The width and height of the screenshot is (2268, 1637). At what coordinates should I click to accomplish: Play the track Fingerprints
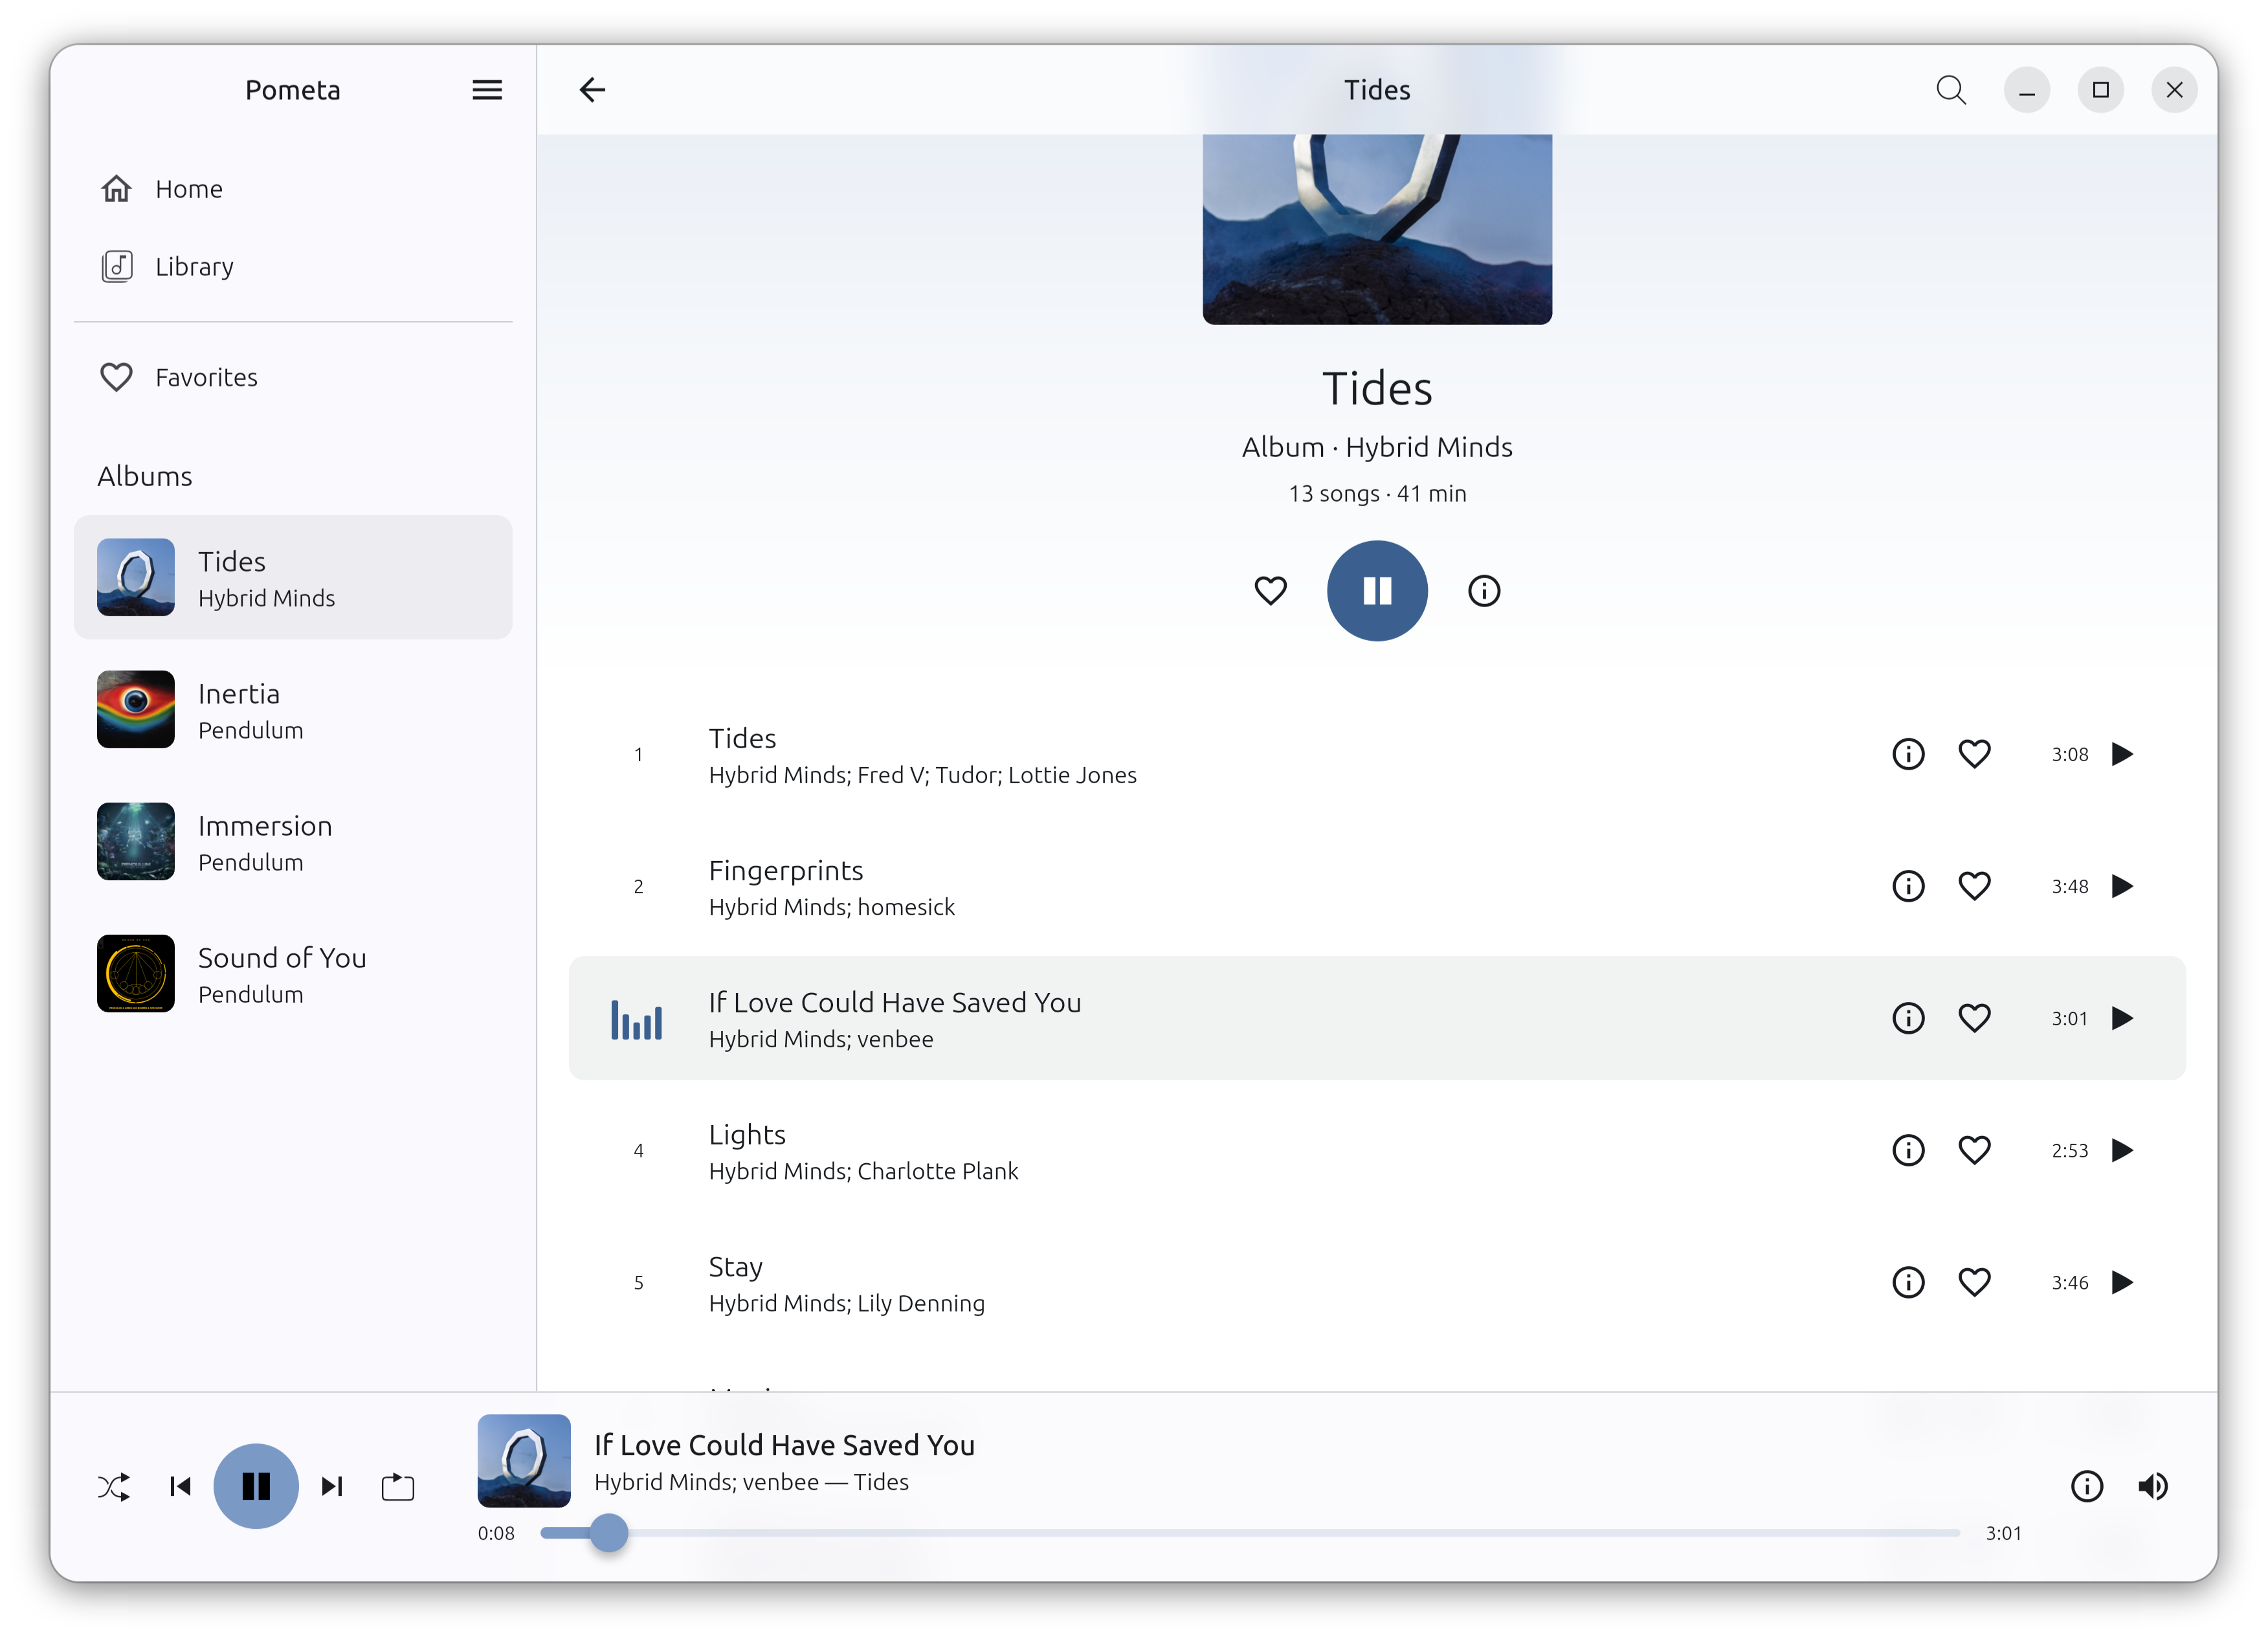point(2122,886)
